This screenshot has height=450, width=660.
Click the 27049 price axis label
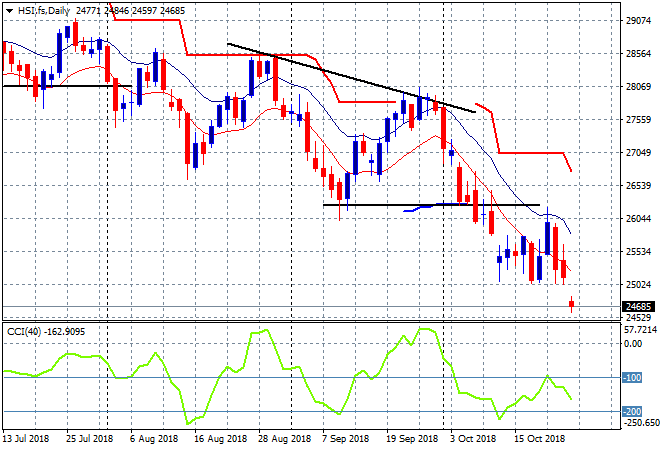pos(638,152)
